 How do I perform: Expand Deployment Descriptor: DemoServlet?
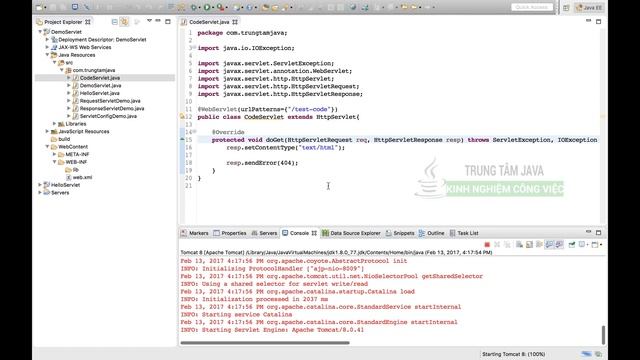(47, 40)
